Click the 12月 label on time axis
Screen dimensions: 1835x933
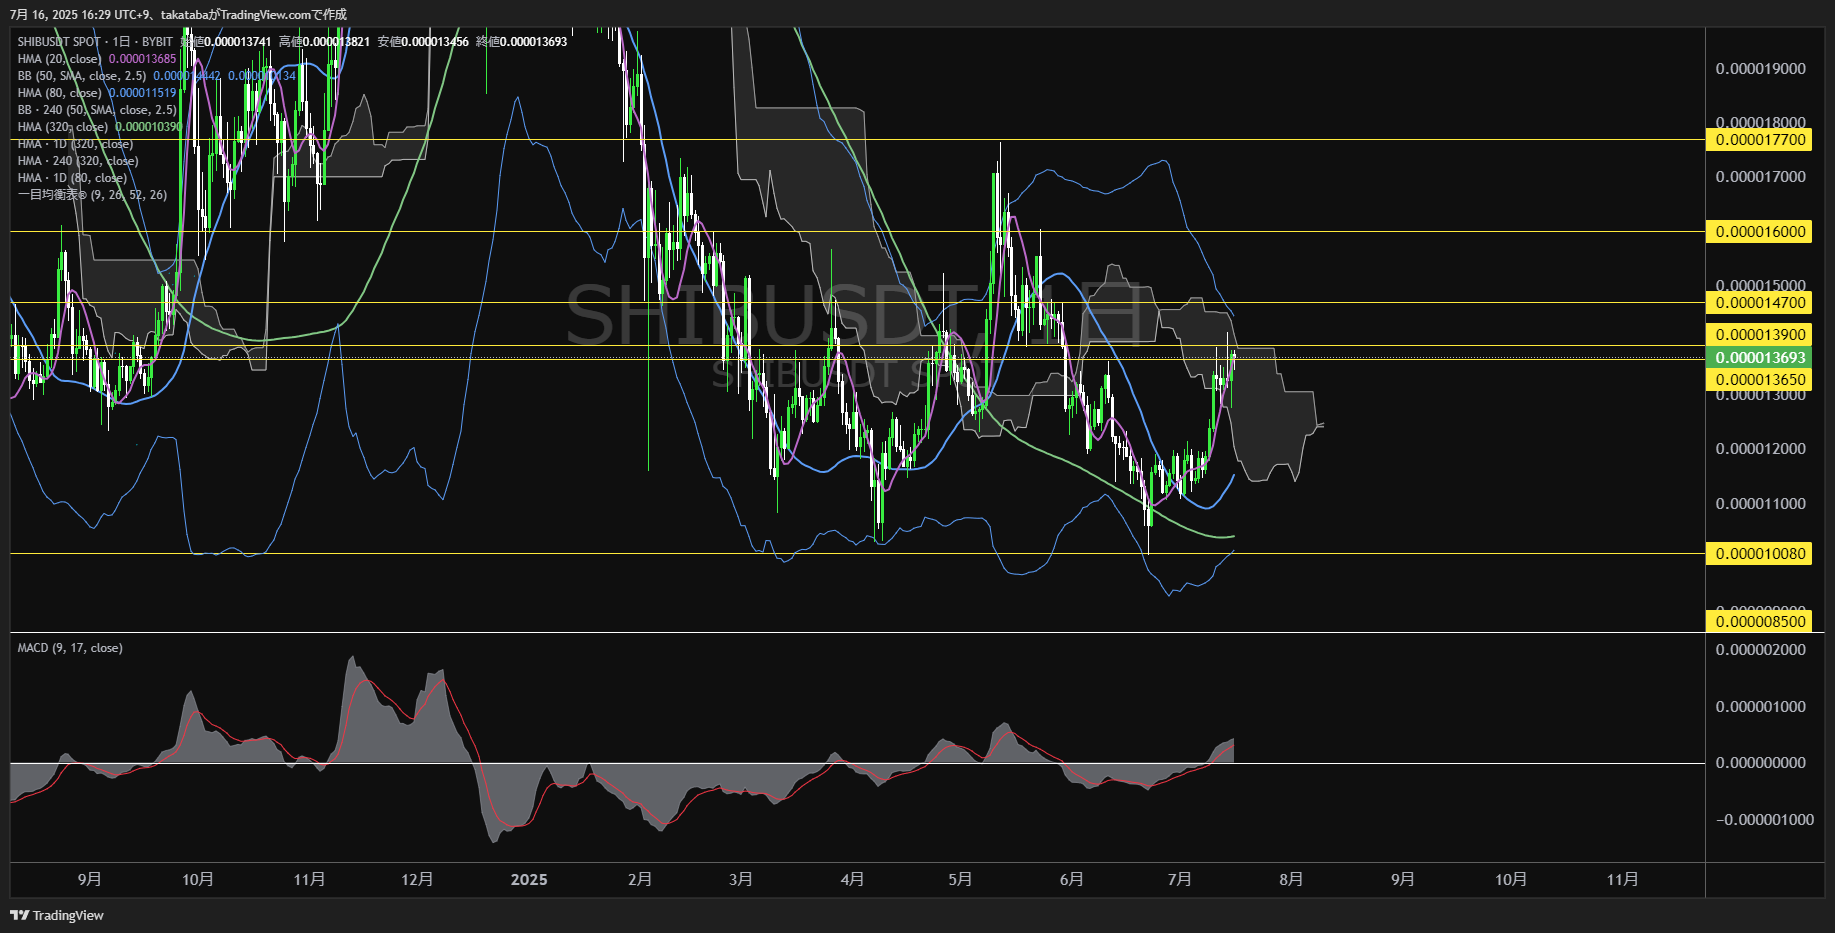pyautogui.click(x=417, y=880)
